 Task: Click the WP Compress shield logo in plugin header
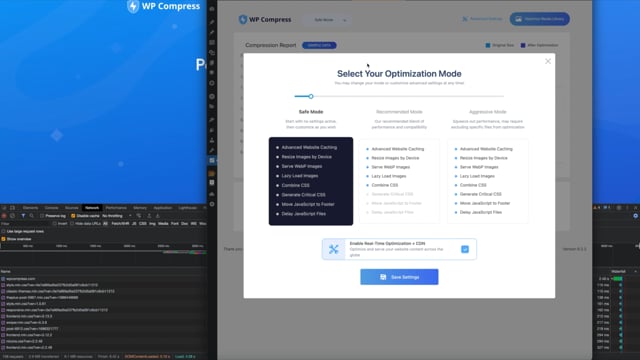click(x=243, y=19)
